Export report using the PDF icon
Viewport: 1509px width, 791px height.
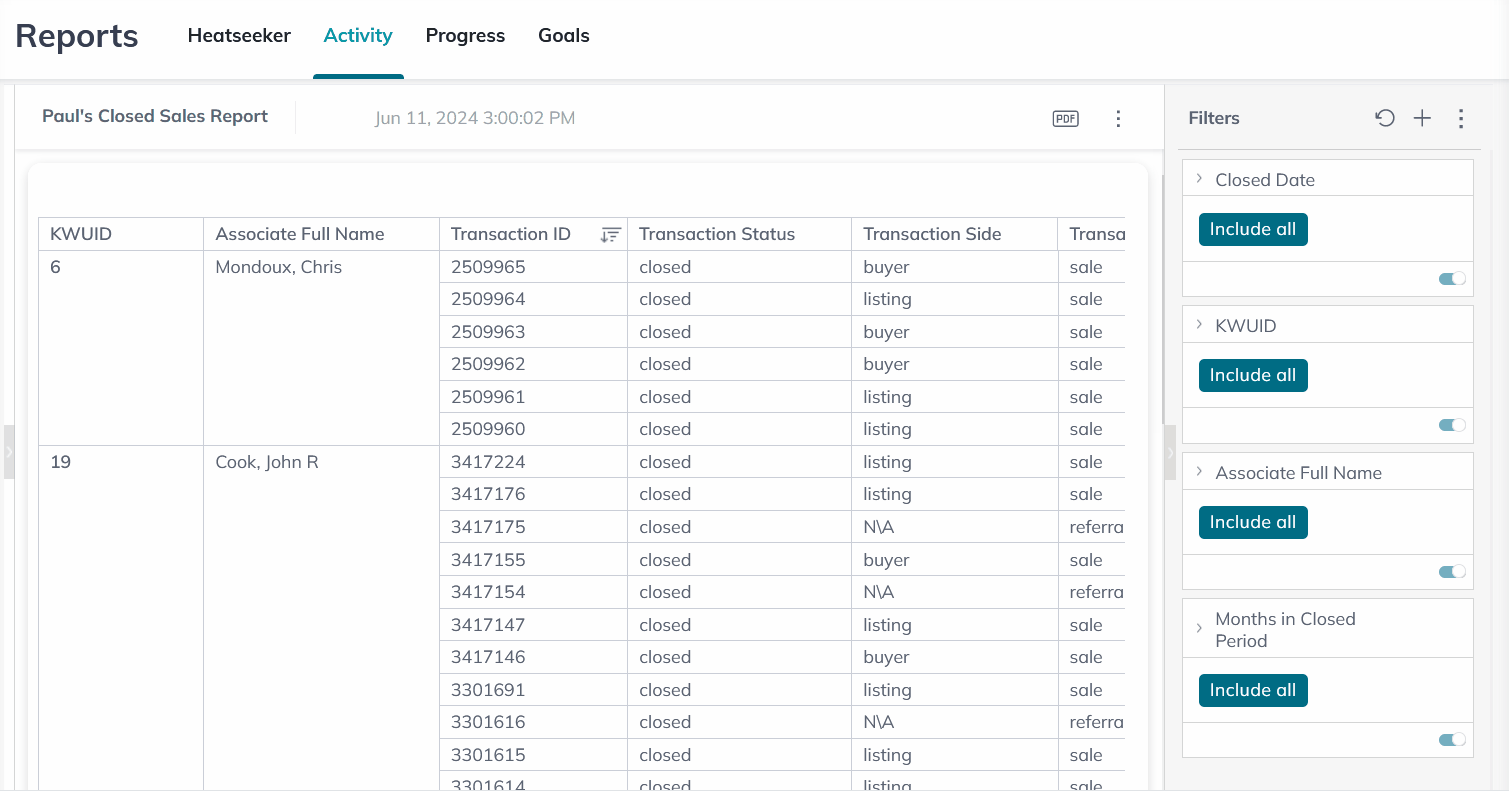point(1065,119)
